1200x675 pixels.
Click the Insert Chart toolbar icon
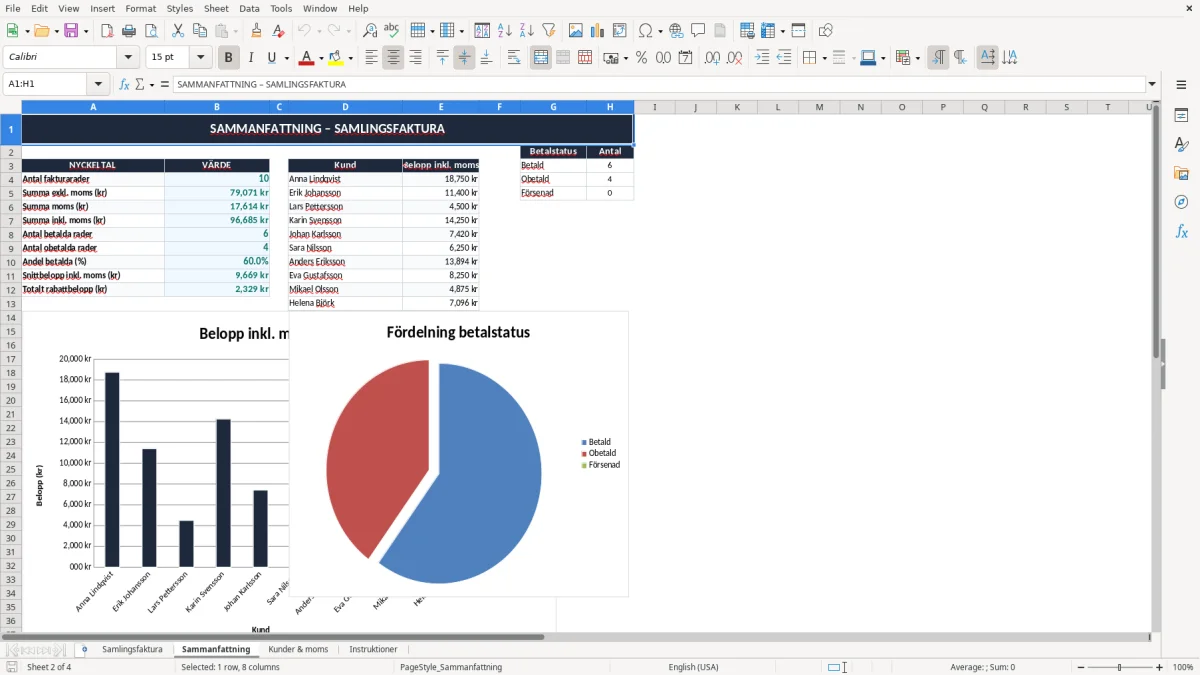[x=598, y=31]
